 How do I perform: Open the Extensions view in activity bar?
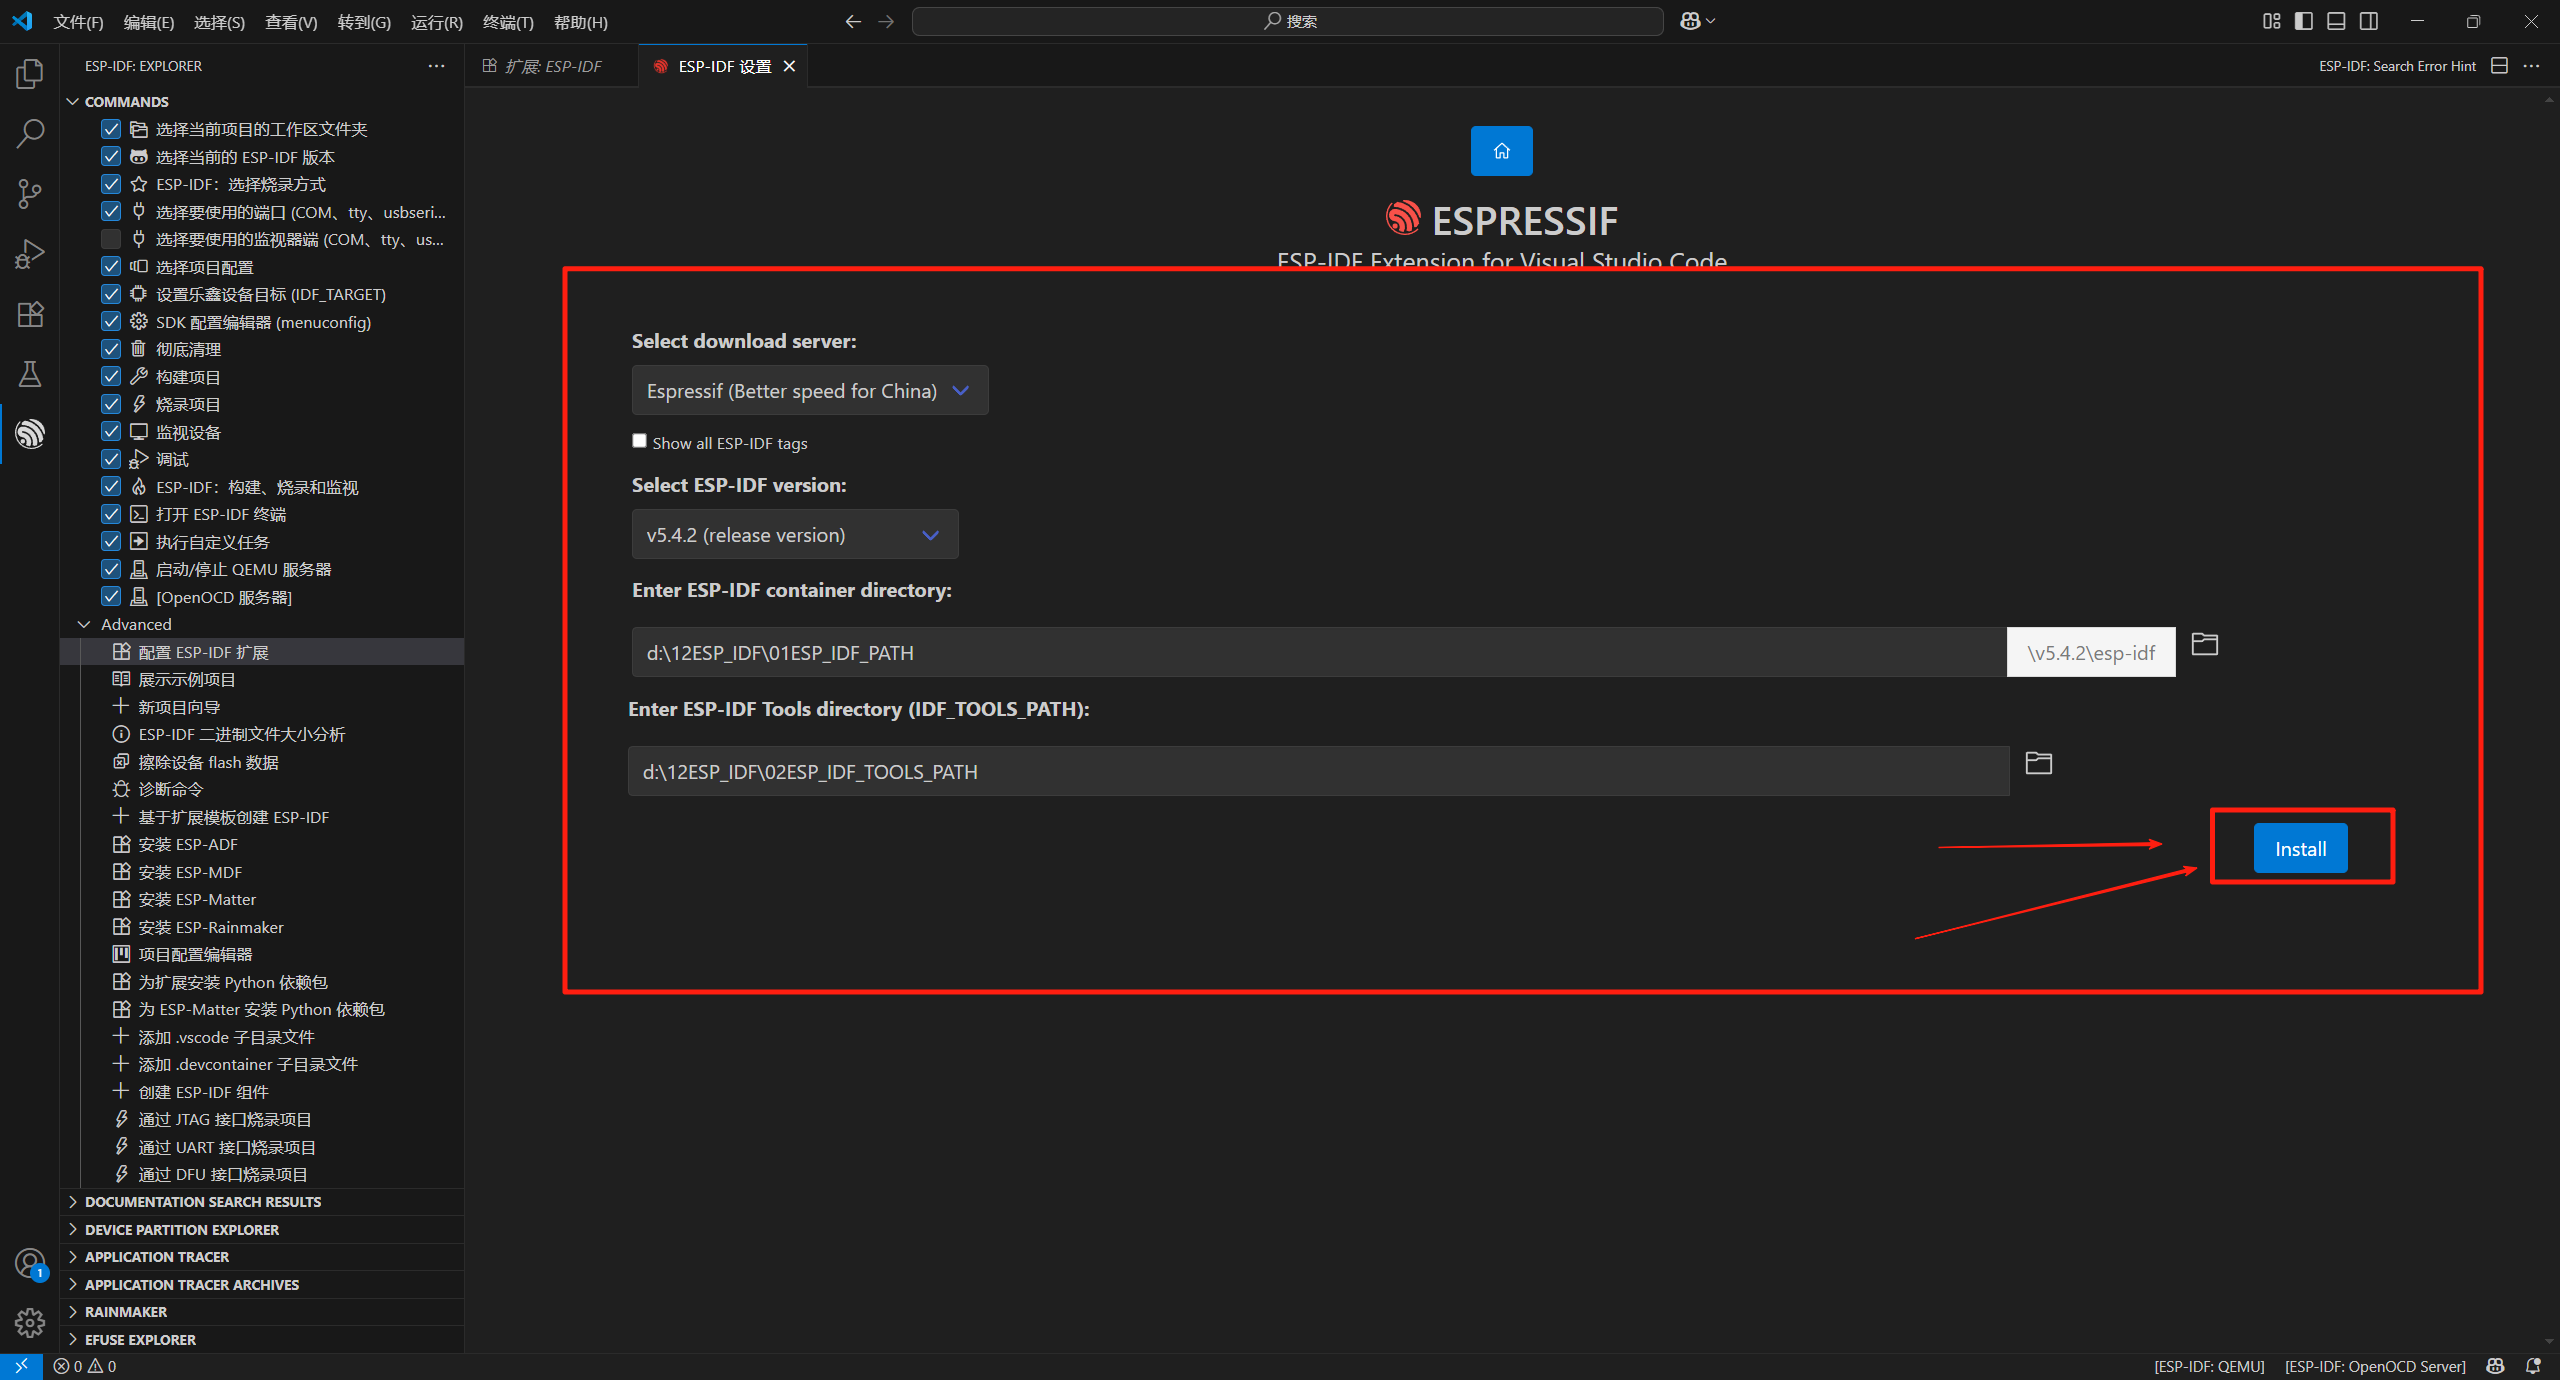pos(30,314)
